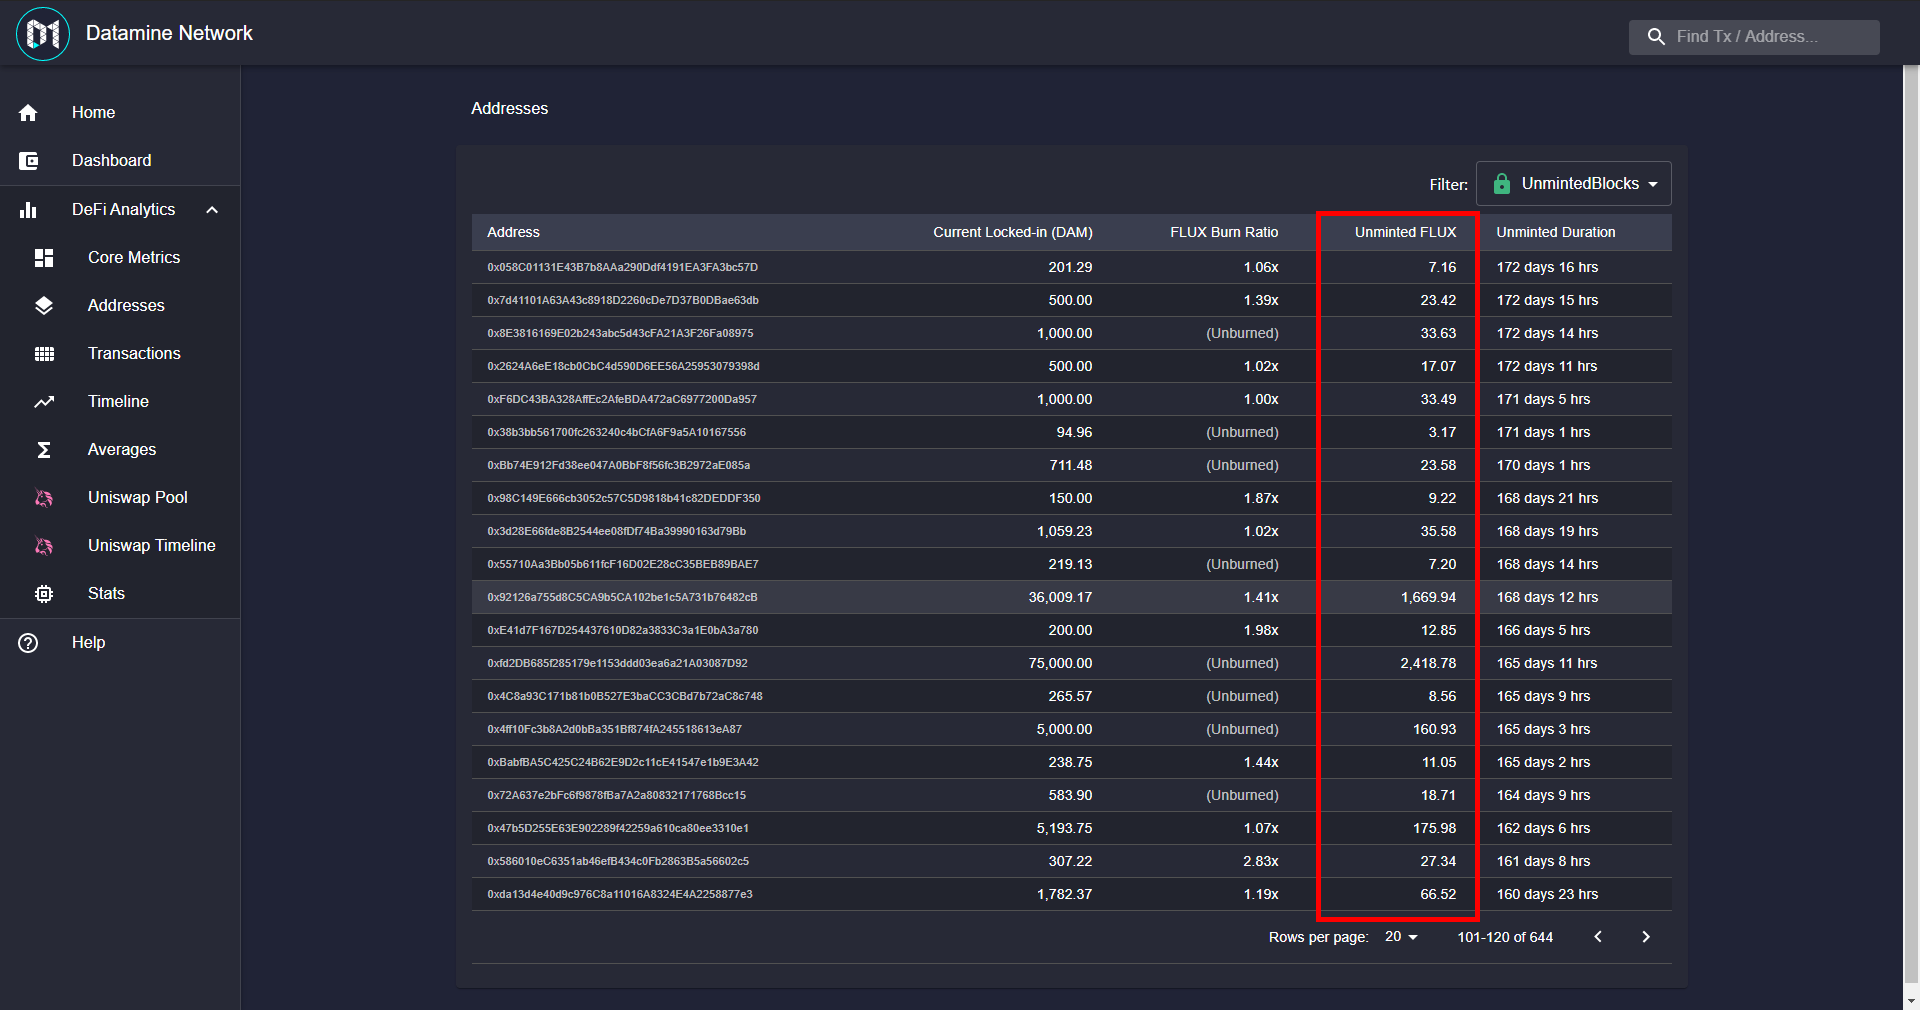
Task: Click the Uniswap Pool unicorn icon
Action: [x=44, y=498]
